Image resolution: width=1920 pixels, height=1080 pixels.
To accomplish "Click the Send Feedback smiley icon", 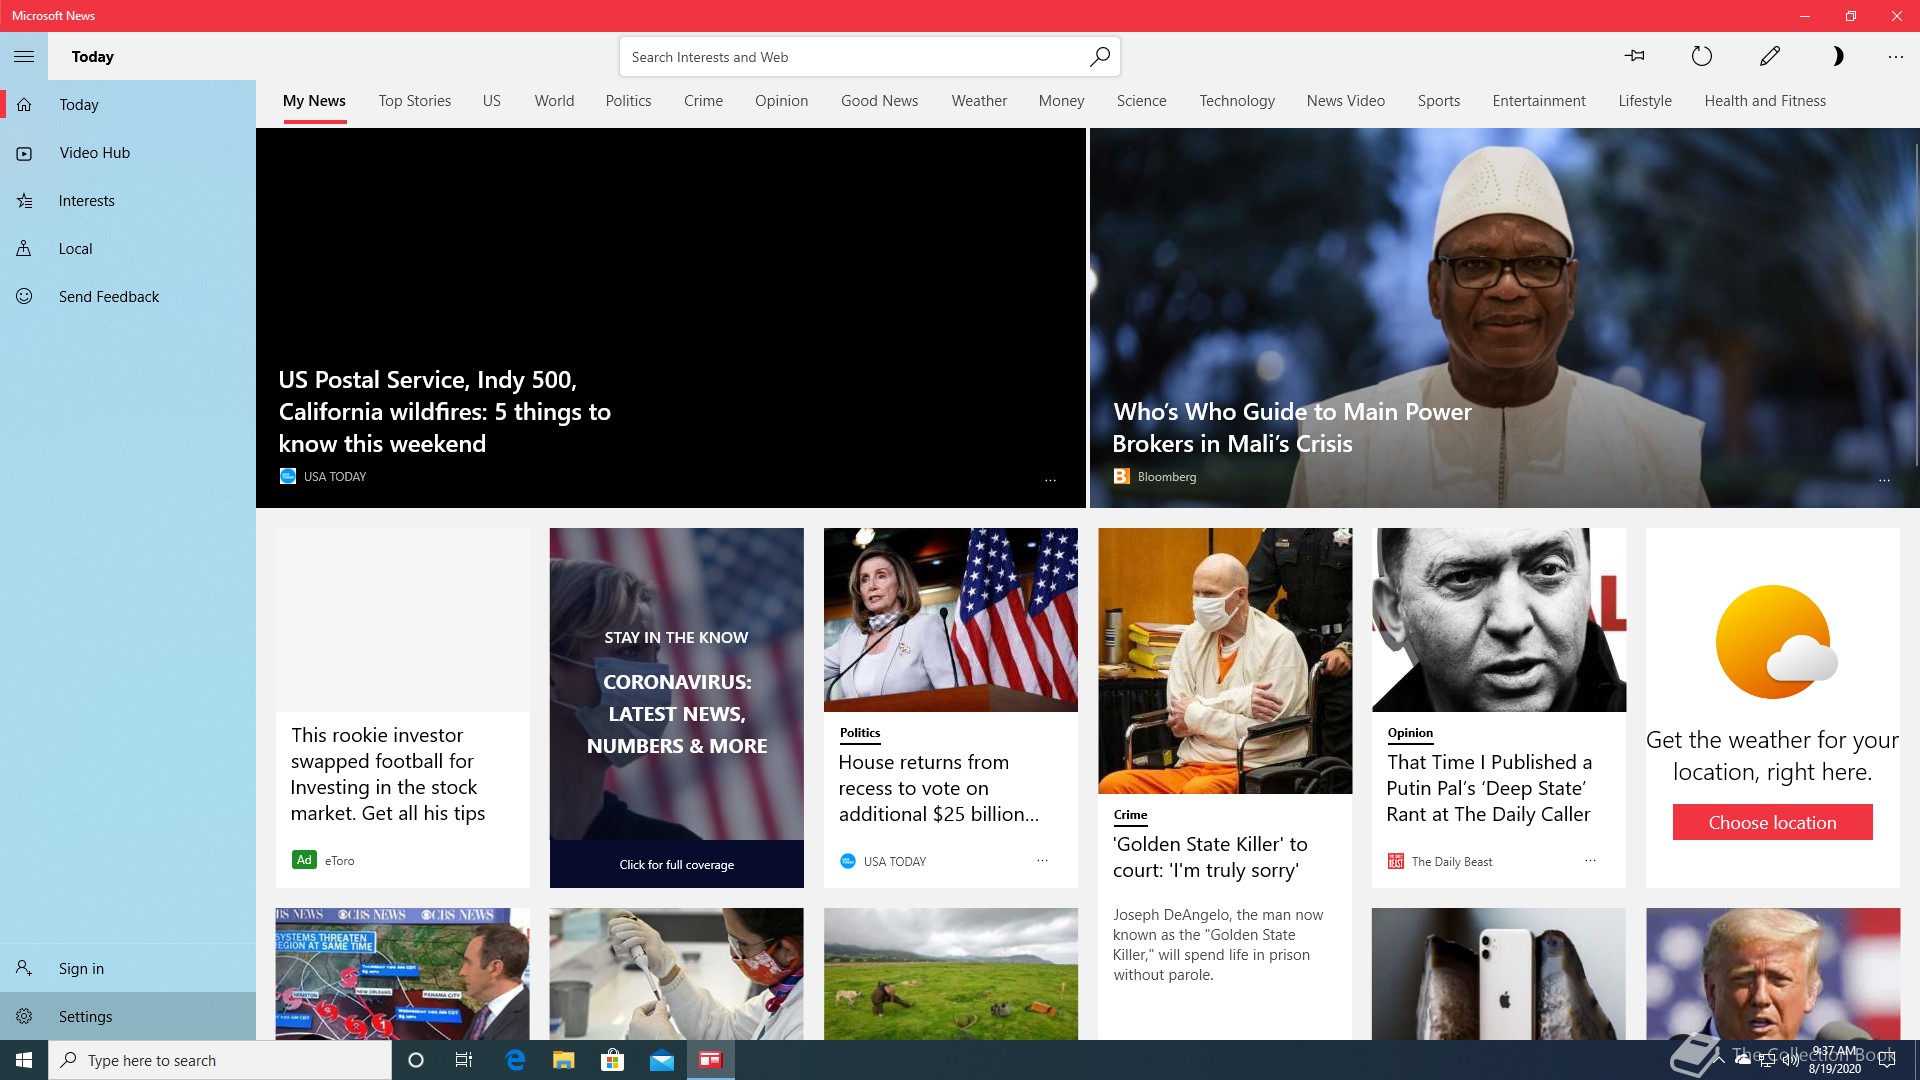I will click(x=24, y=297).
